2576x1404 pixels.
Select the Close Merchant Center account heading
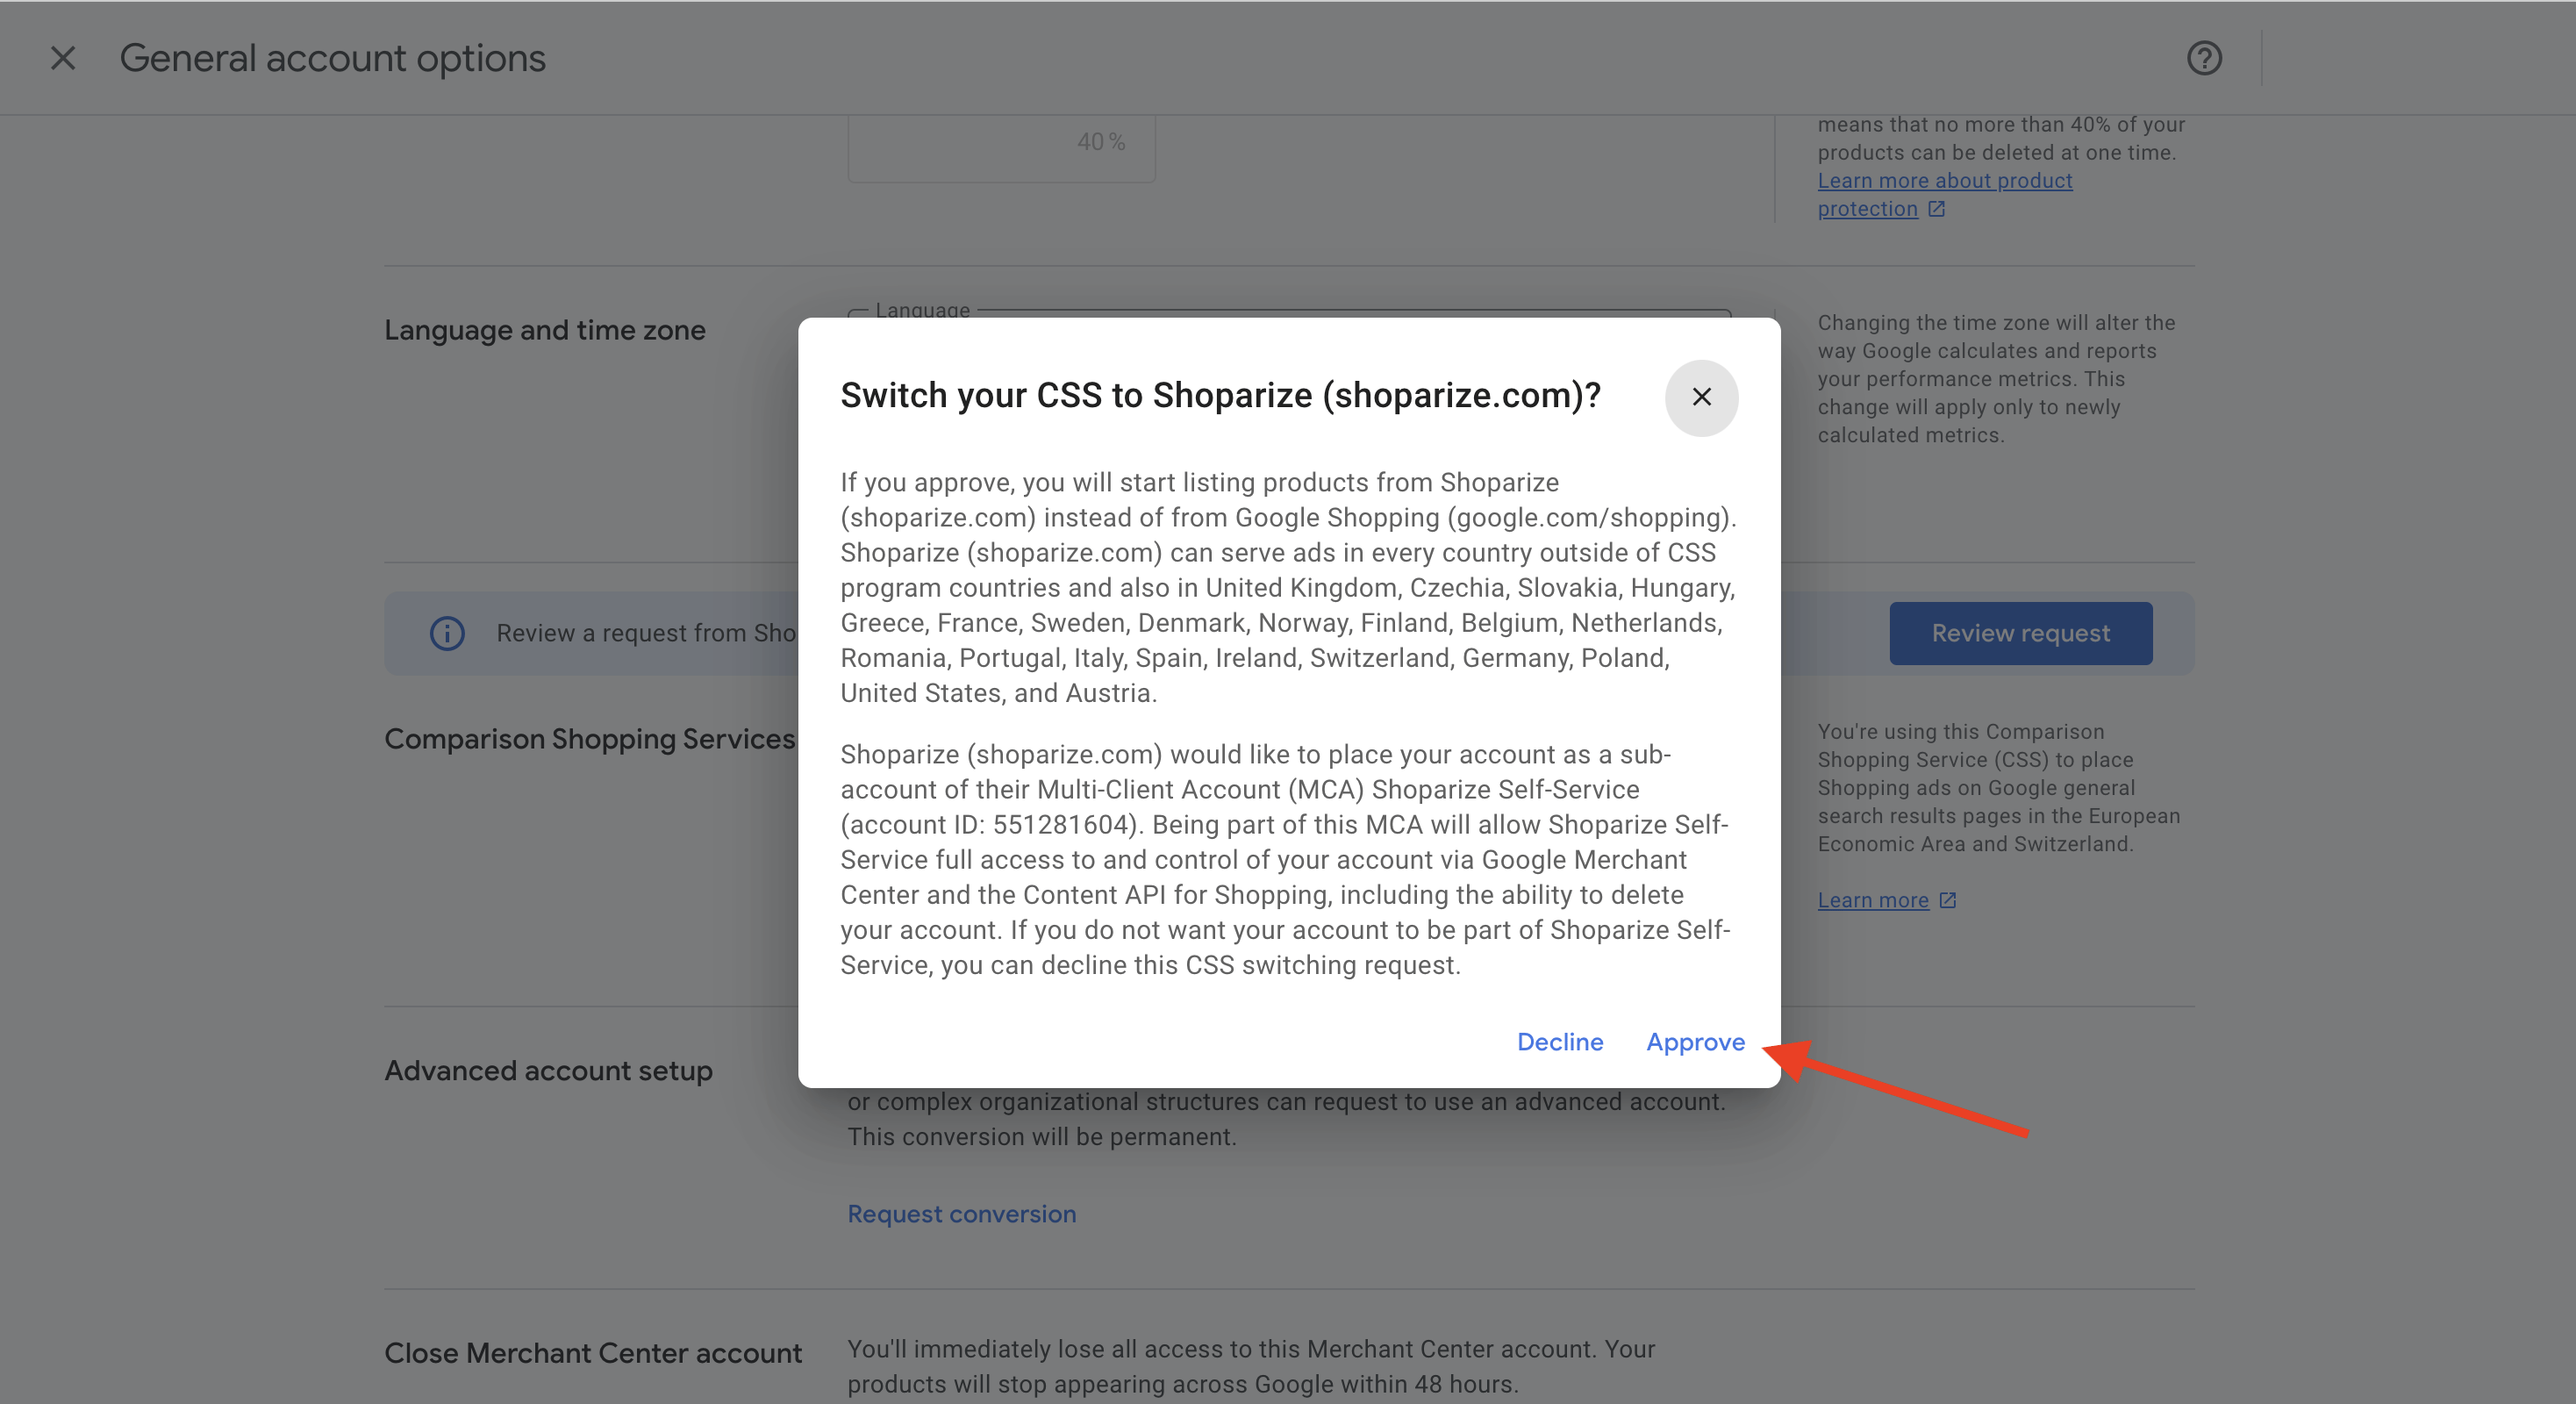click(593, 1353)
